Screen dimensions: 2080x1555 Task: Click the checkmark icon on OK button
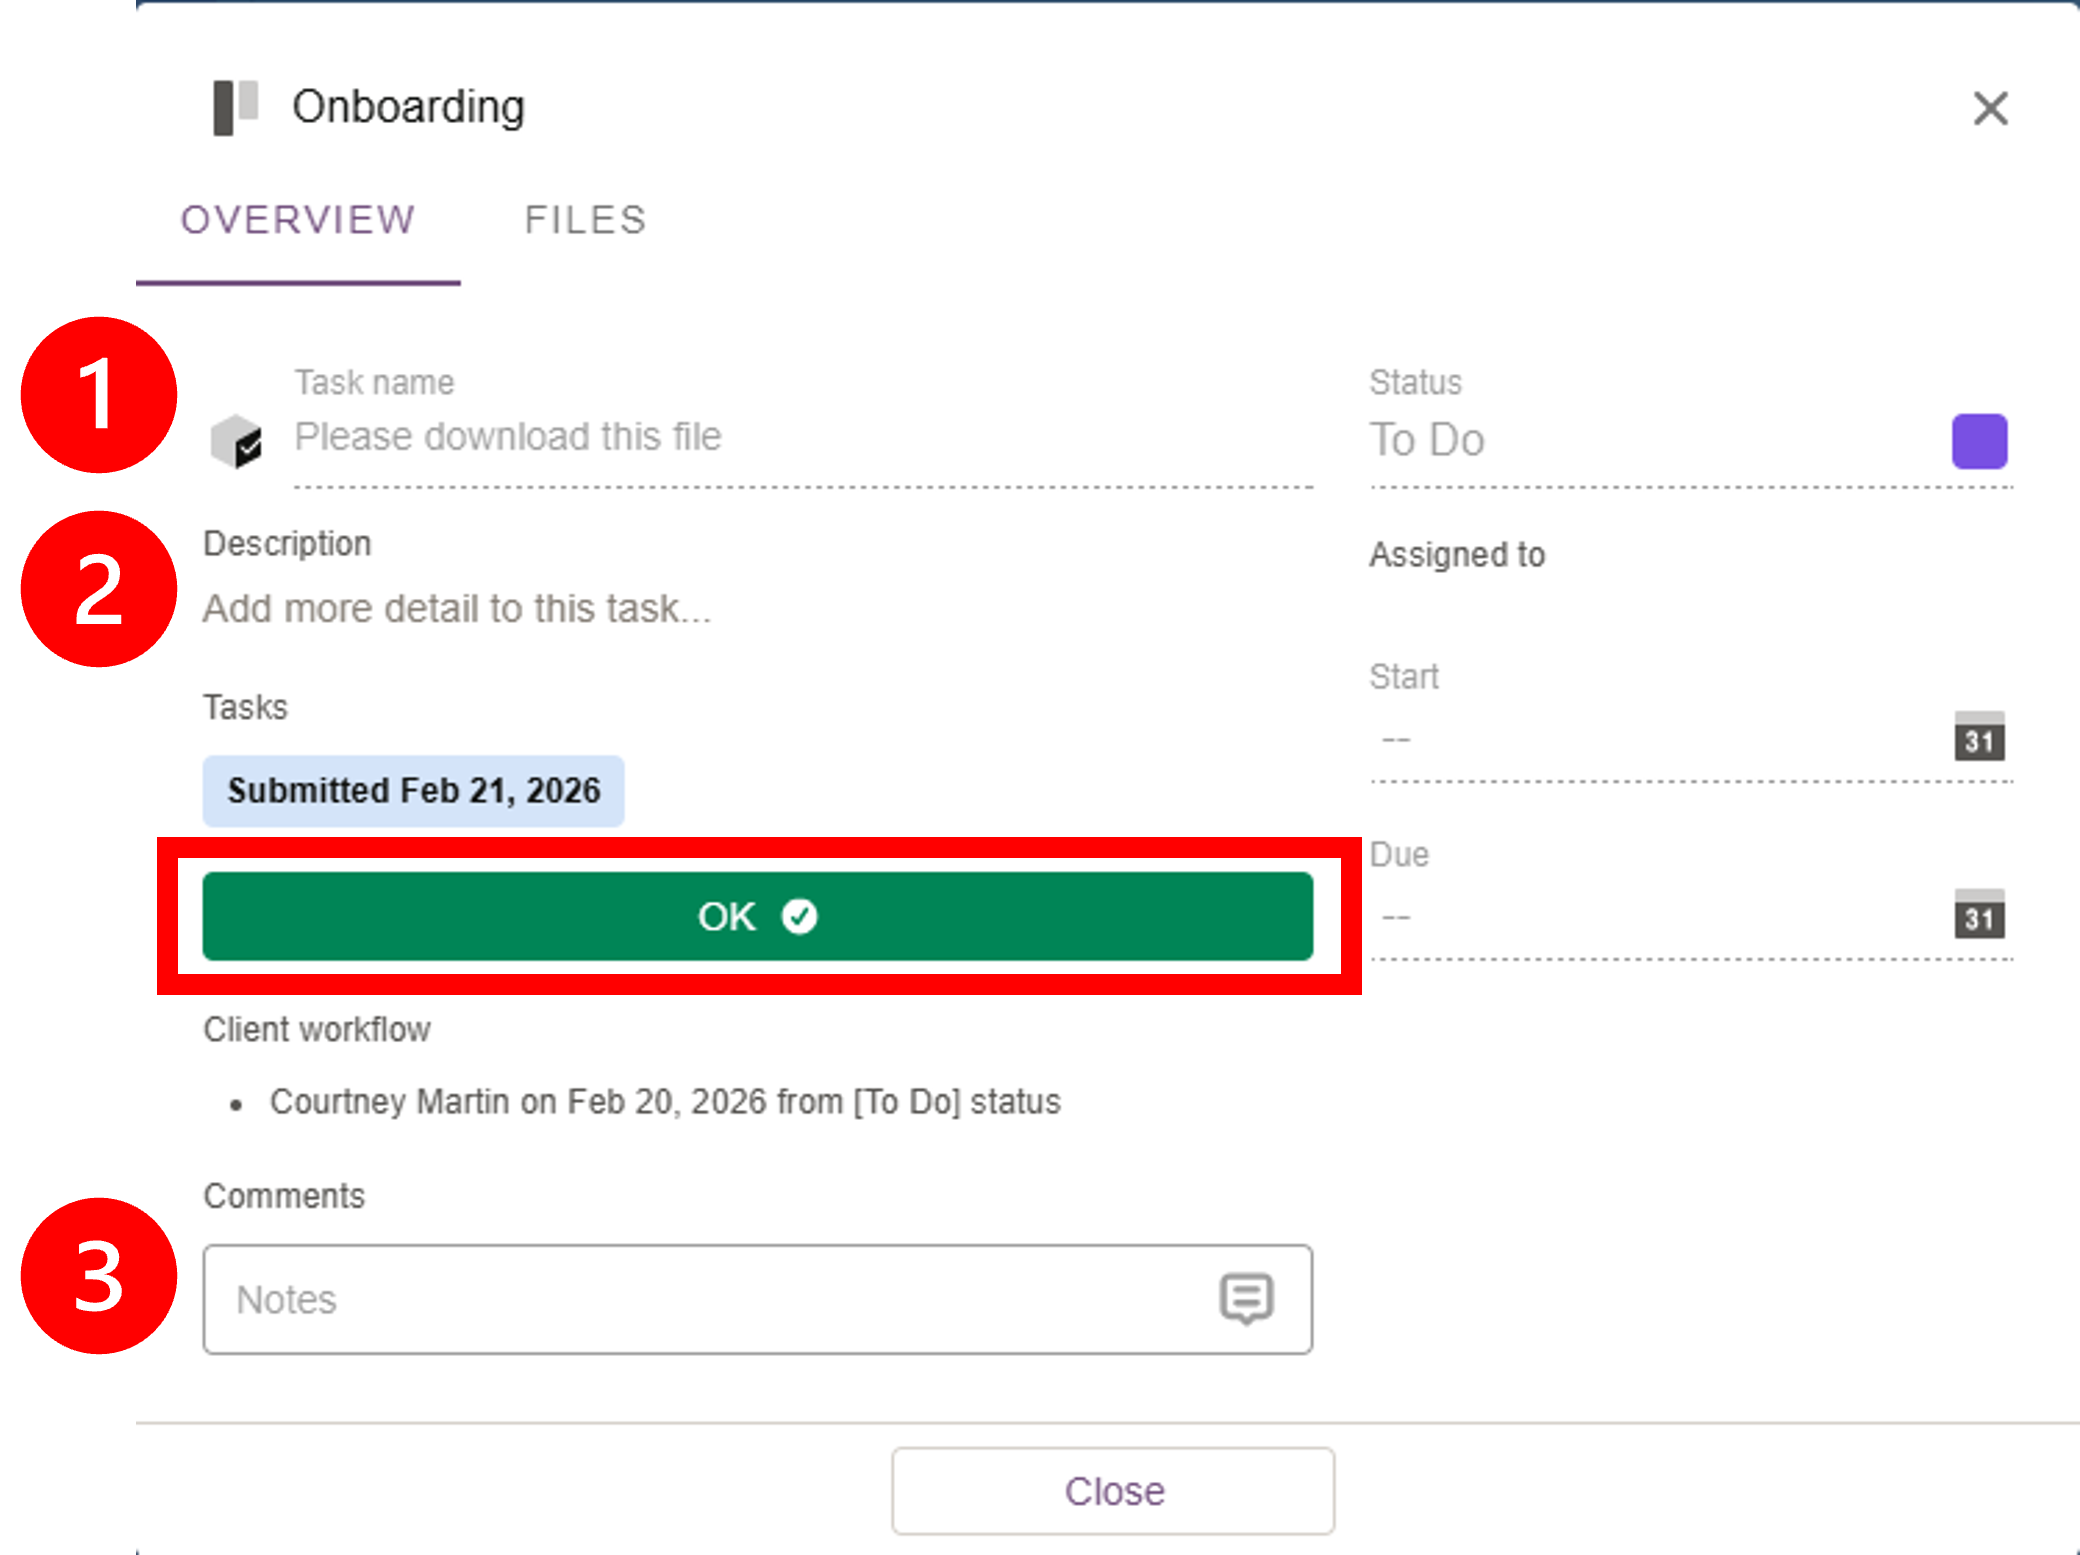pos(799,916)
